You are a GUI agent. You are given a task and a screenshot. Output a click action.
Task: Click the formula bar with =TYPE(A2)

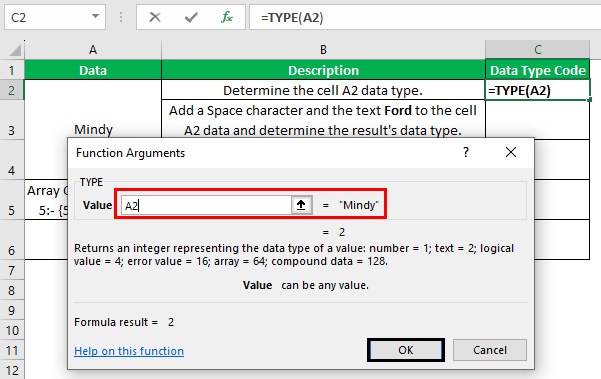425,18
